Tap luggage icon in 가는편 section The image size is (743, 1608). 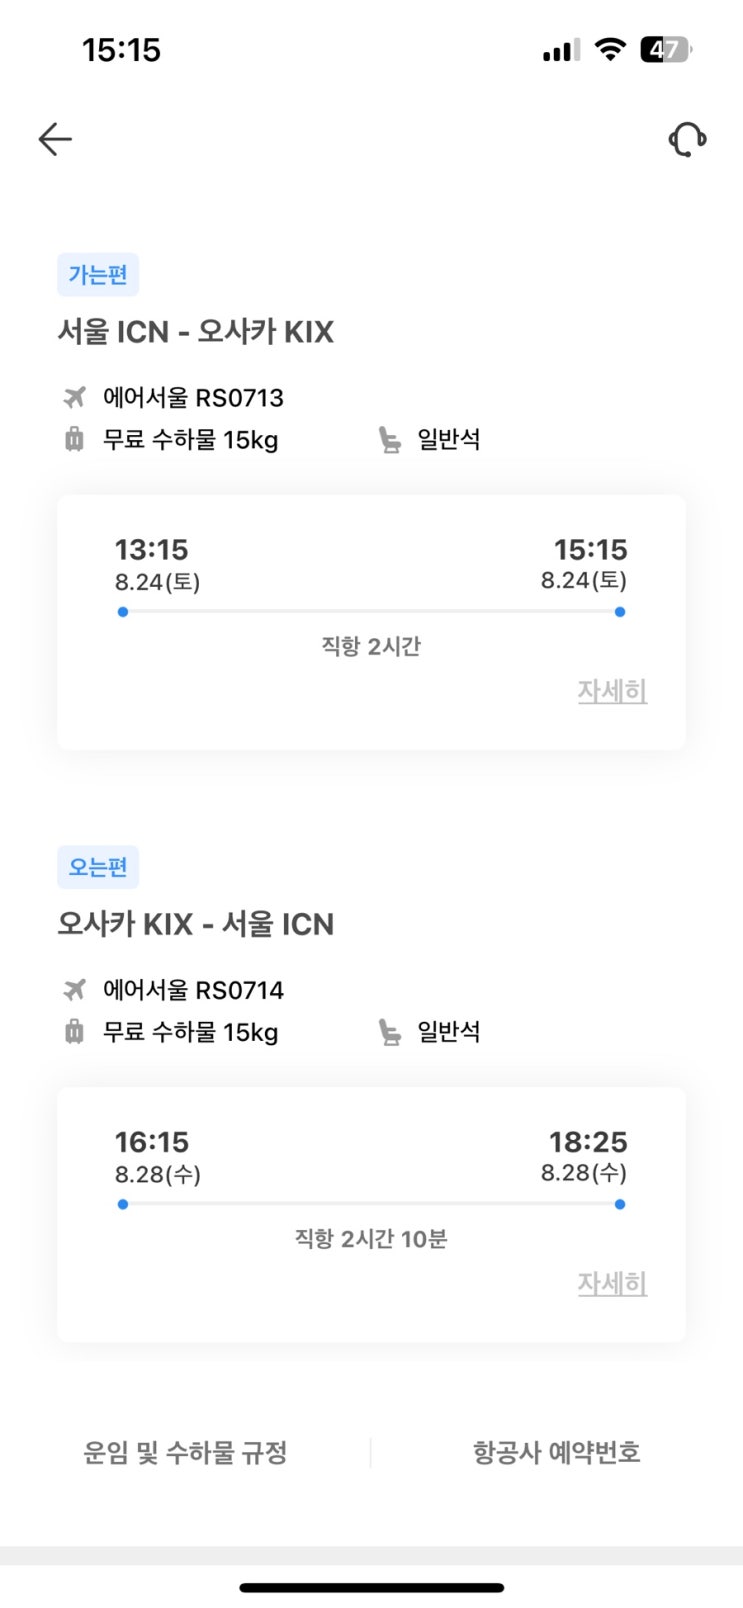[x=74, y=439]
